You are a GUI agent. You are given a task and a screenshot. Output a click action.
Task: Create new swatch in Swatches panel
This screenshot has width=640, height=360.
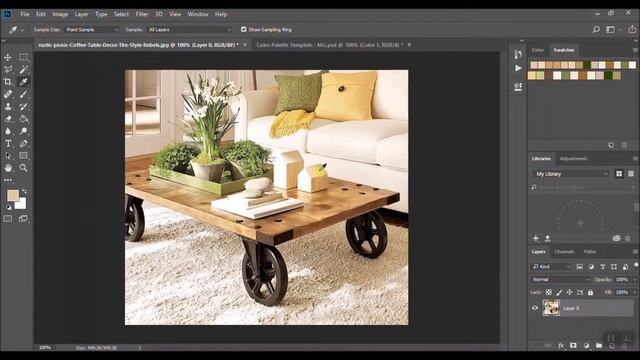611,145
